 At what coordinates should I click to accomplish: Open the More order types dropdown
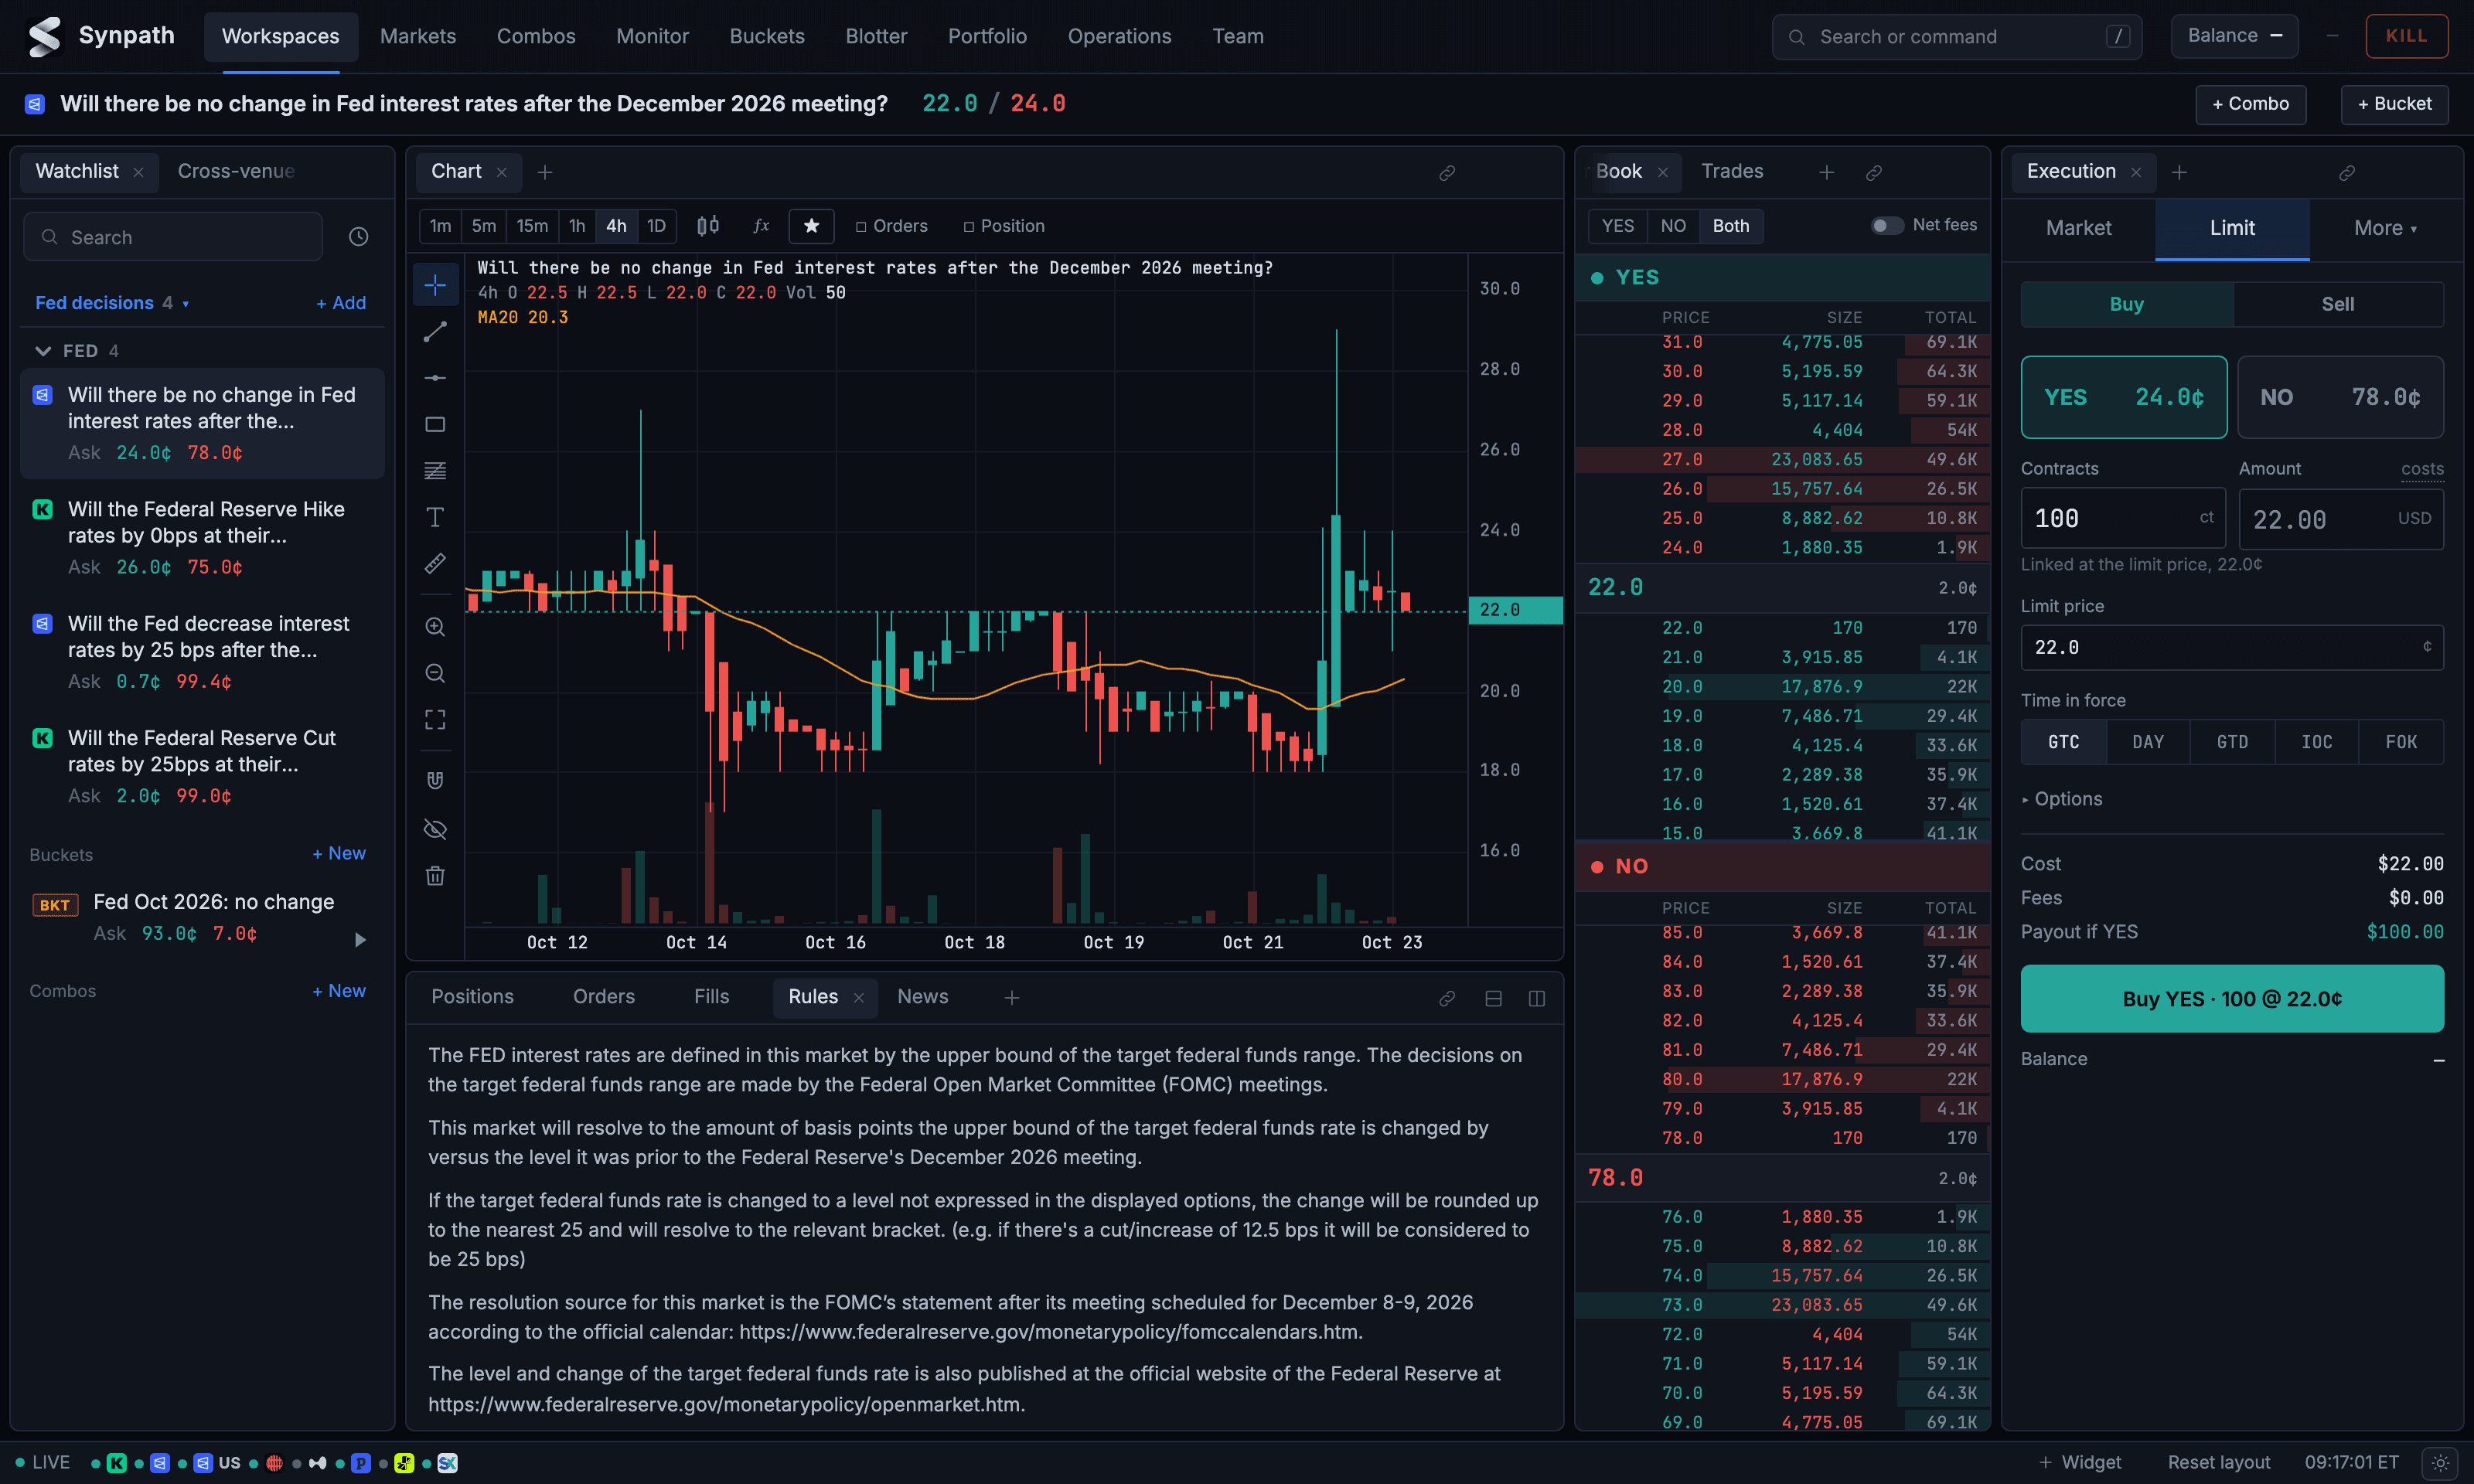pos(2385,228)
